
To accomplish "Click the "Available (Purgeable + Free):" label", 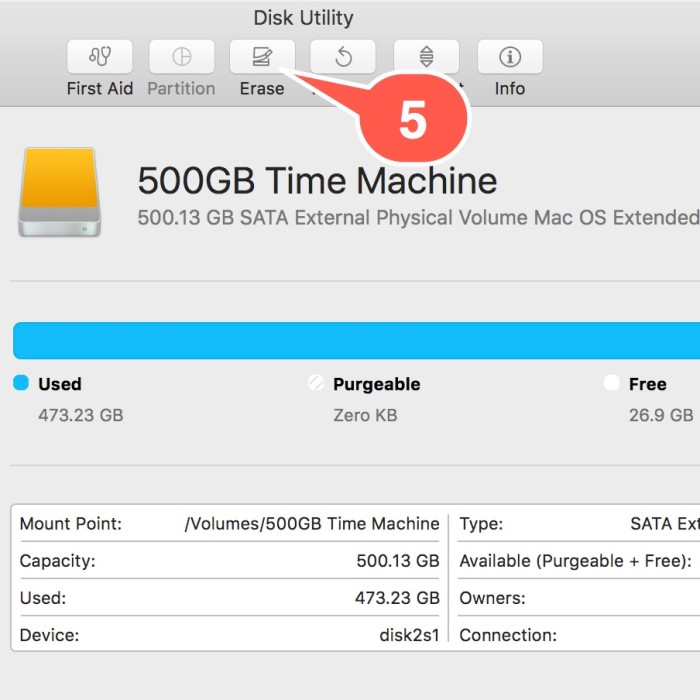I will pos(576,561).
